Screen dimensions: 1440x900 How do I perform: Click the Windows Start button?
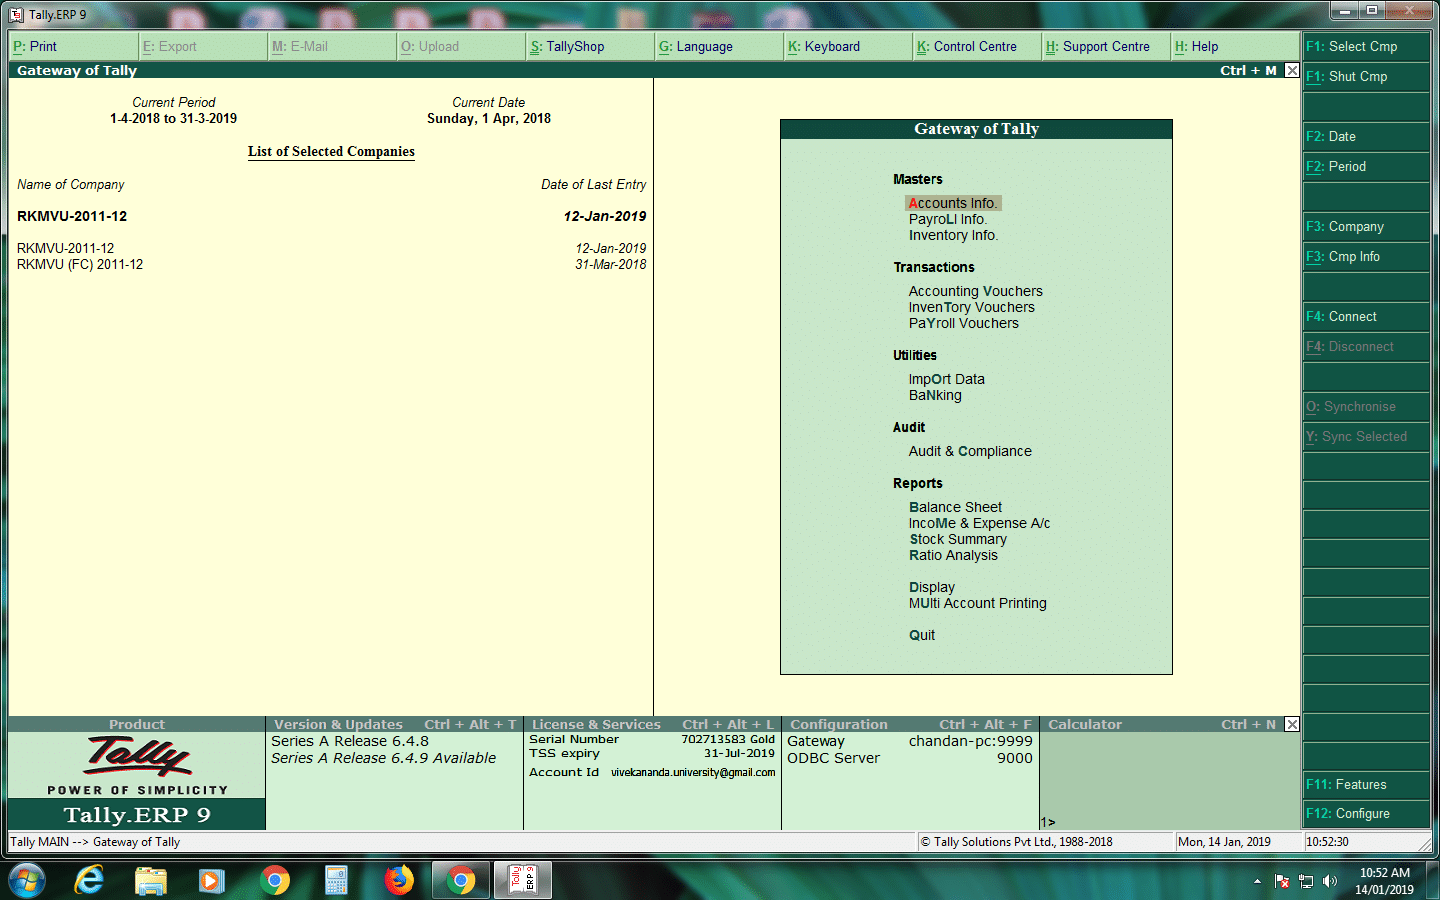tap(27, 880)
